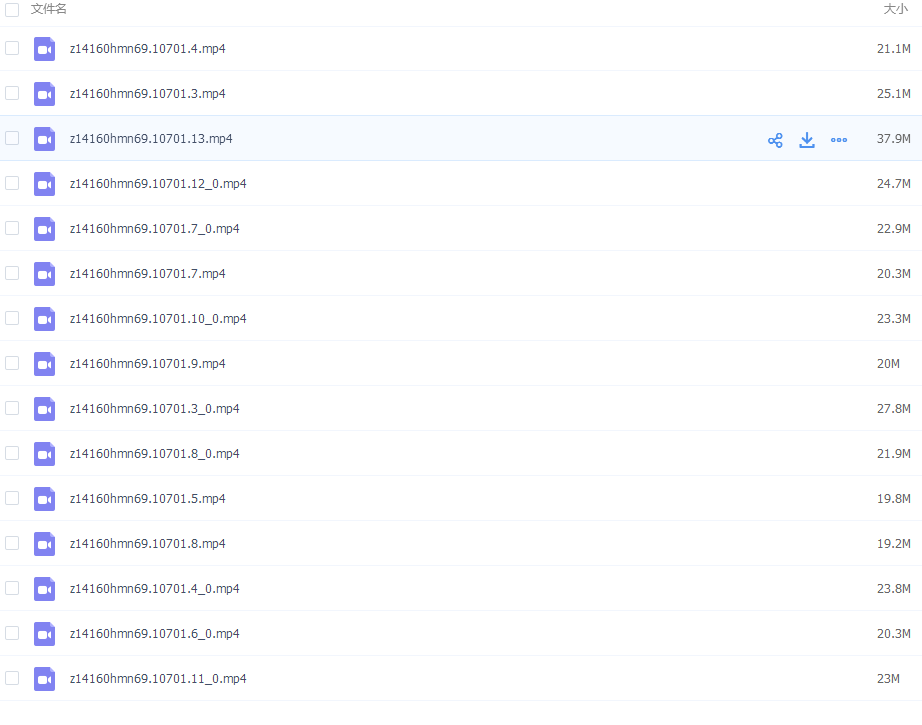Screen dimensions: 922x725
Task: Click video icon of z14160hmn69.10701.4_0.mp4
Action: pos(45,589)
